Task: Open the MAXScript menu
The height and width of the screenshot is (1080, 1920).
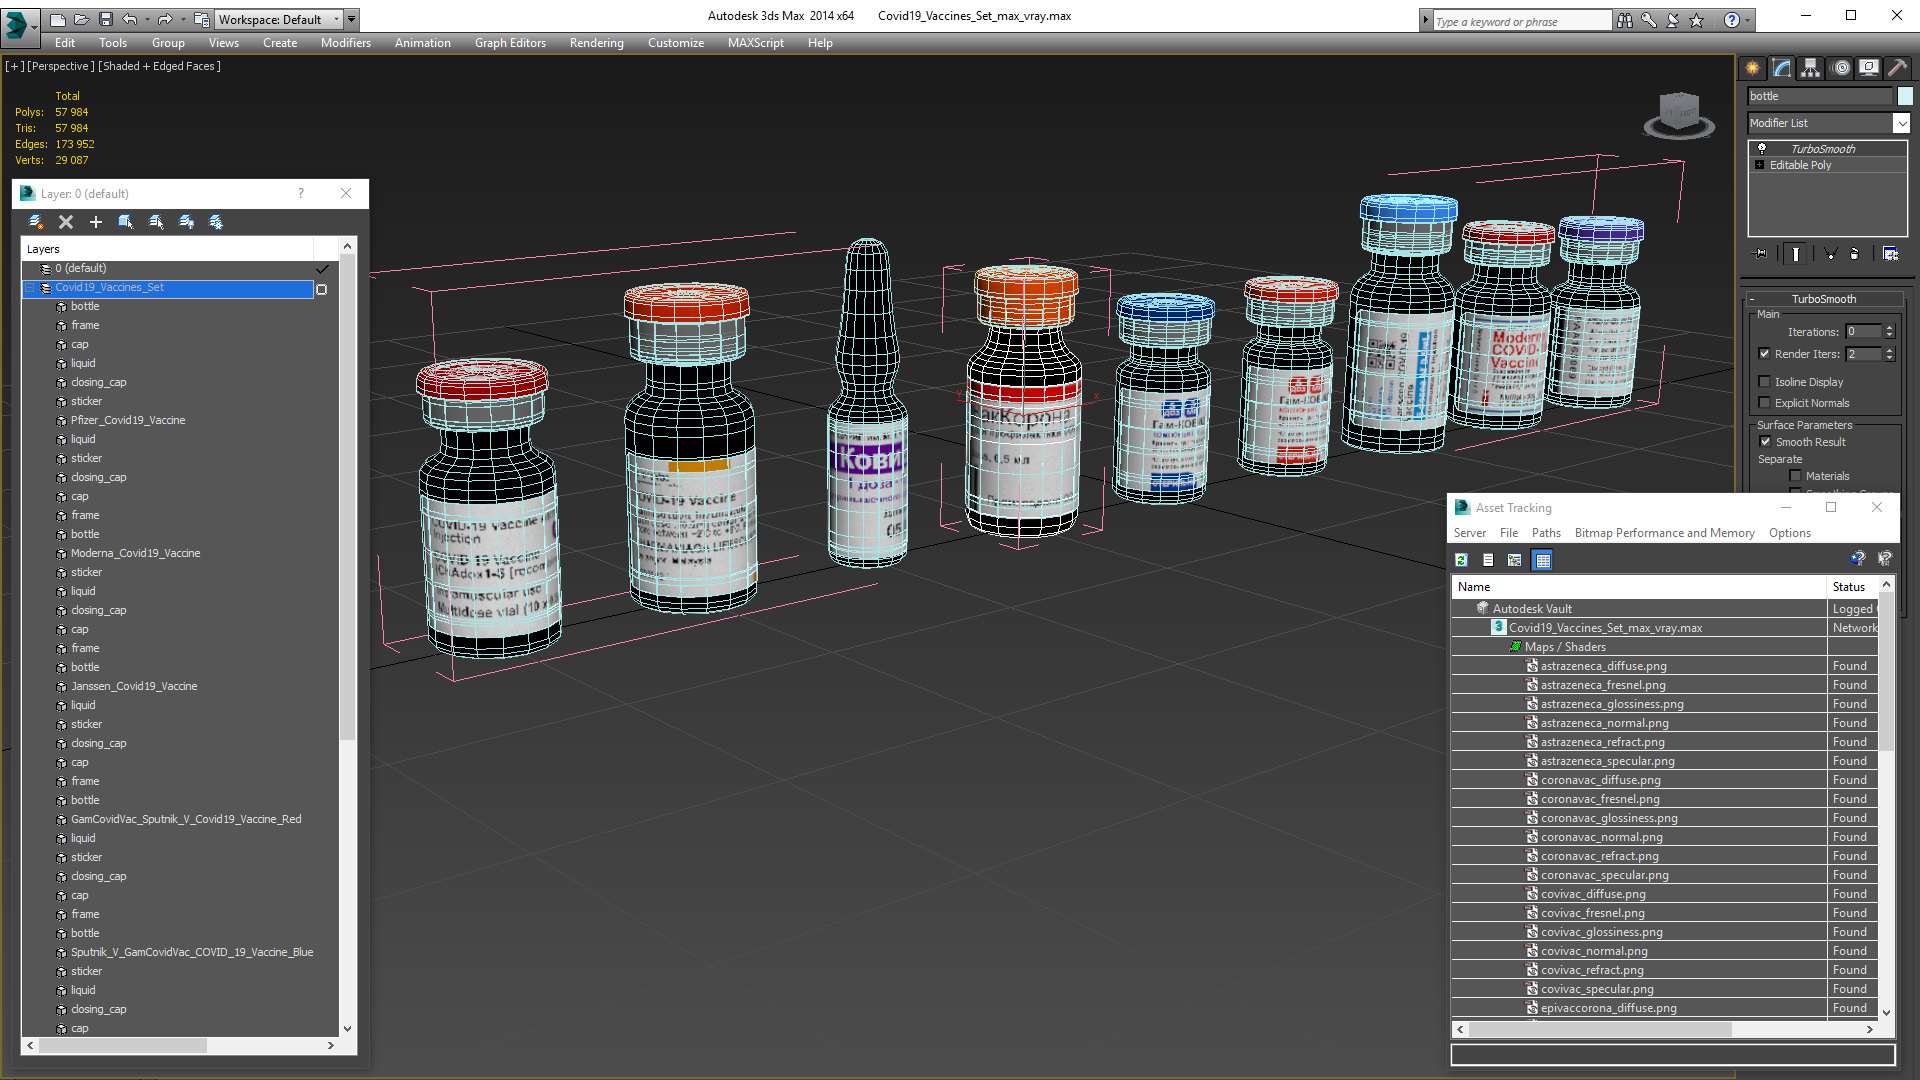Action: tap(756, 43)
